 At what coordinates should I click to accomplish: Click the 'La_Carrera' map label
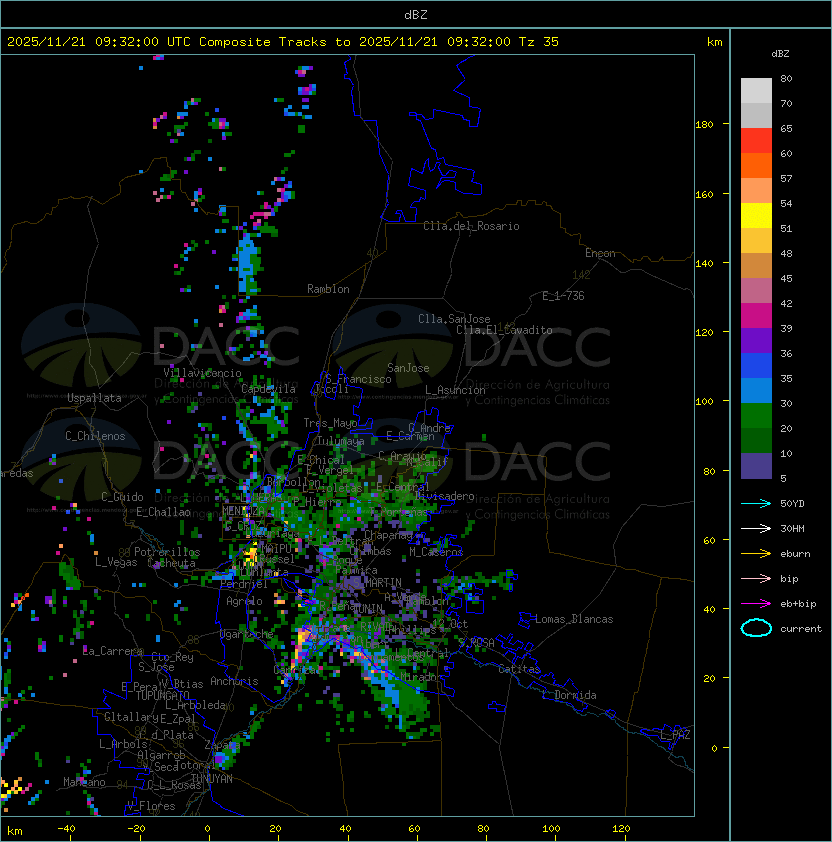point(113,651)
